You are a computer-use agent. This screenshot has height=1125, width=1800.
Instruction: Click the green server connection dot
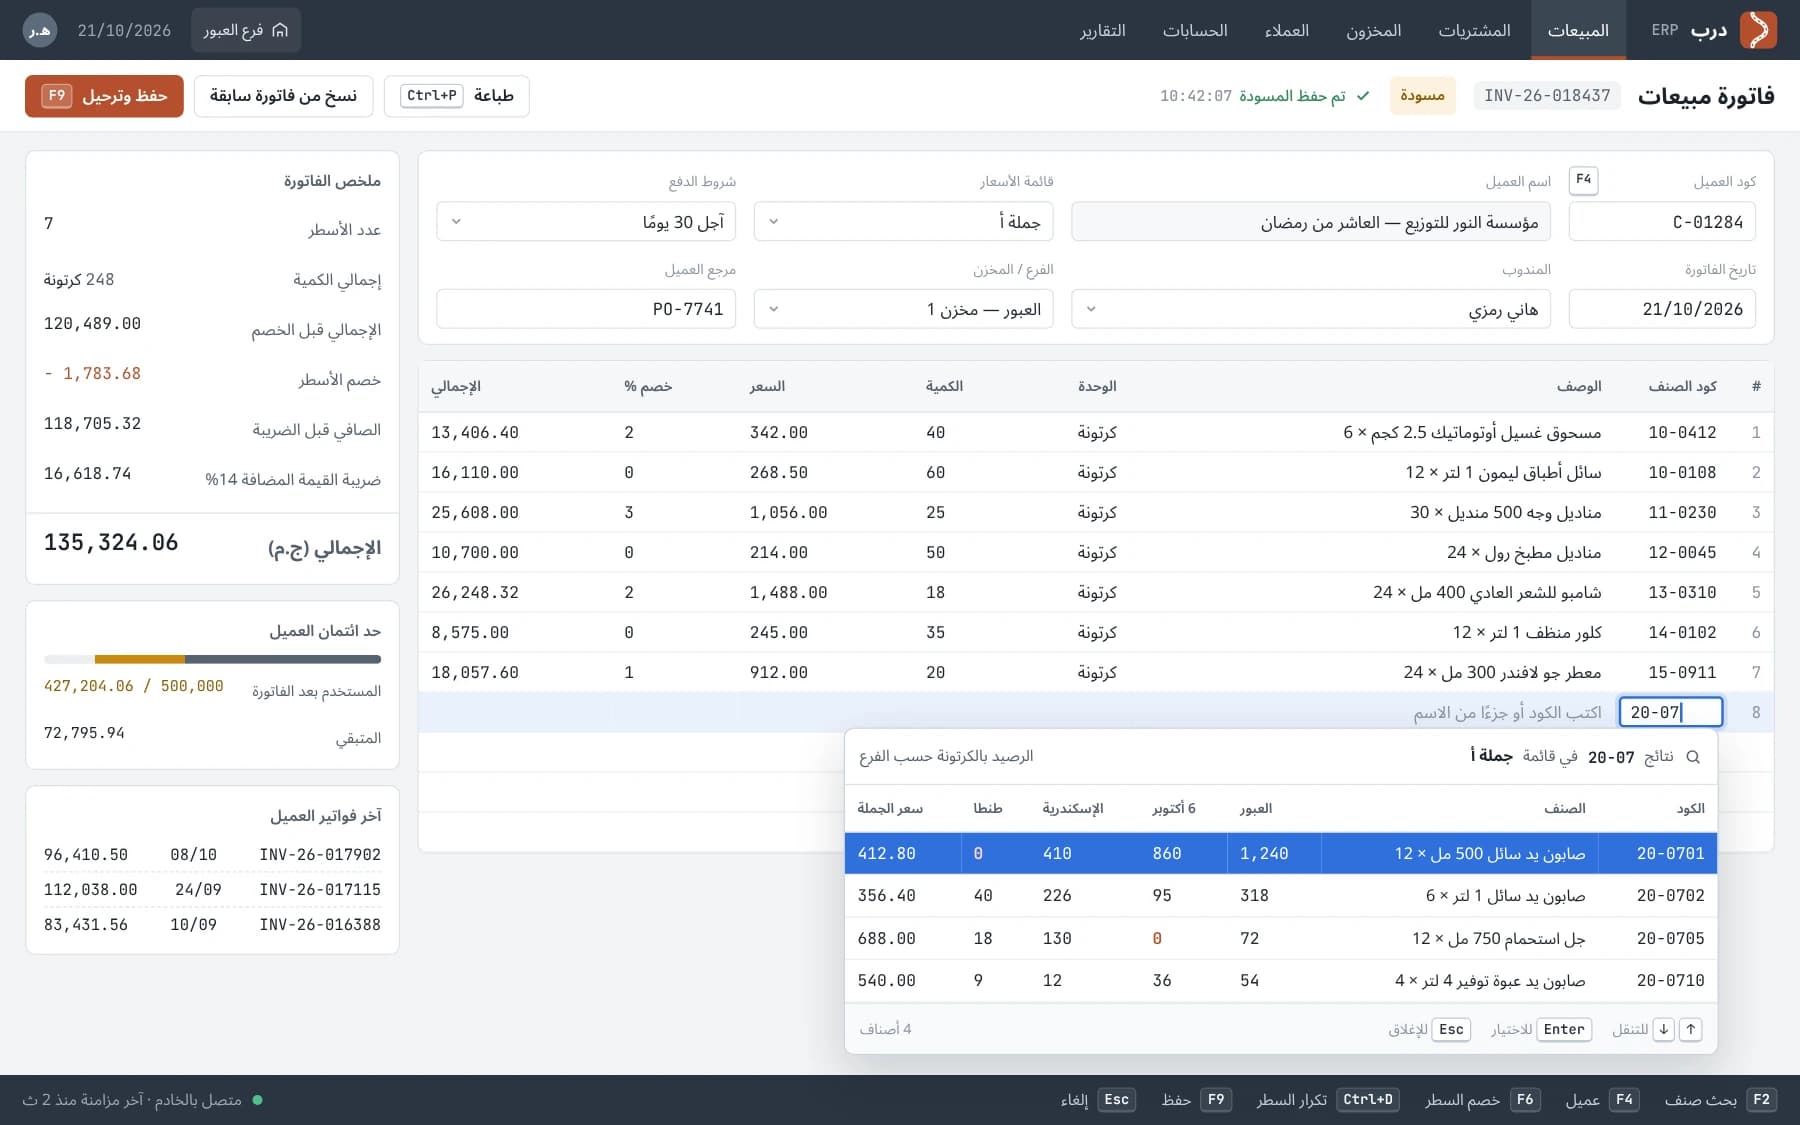pyautogui.click(x=258, y=1100)
